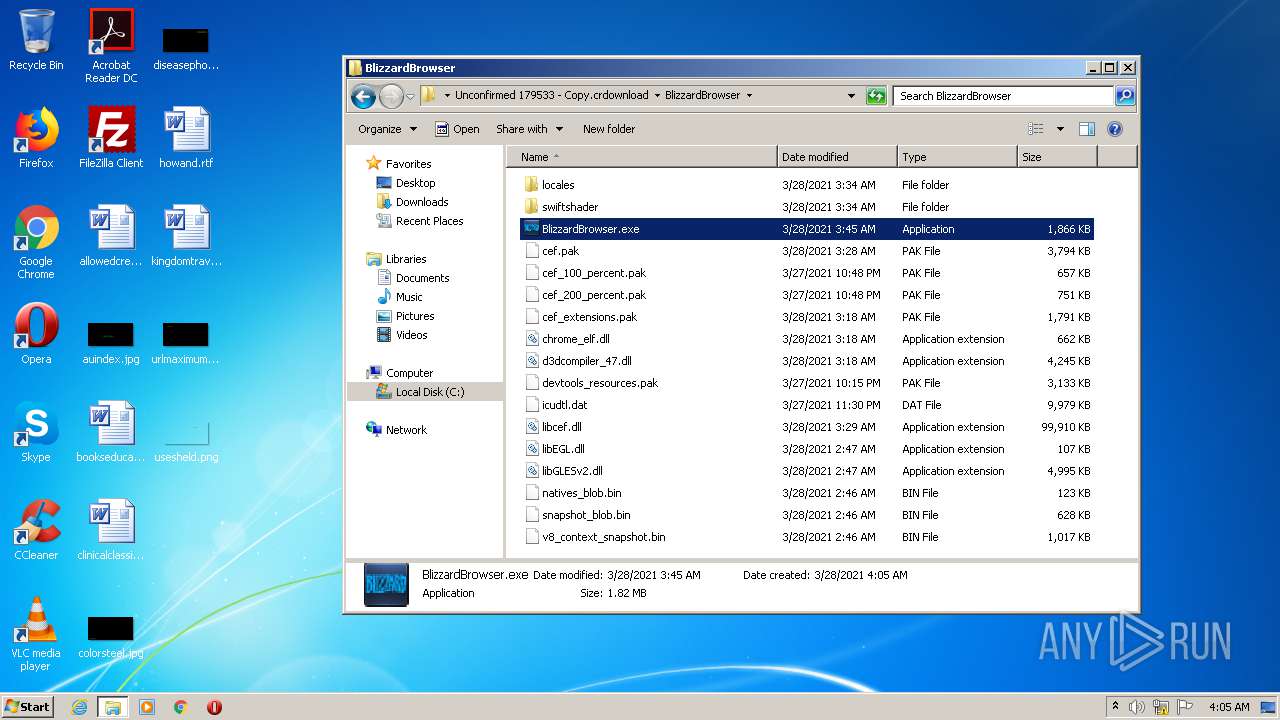1280x720 pixels.
Task: Click the New folder button
Action: click(x=609, y=129)
